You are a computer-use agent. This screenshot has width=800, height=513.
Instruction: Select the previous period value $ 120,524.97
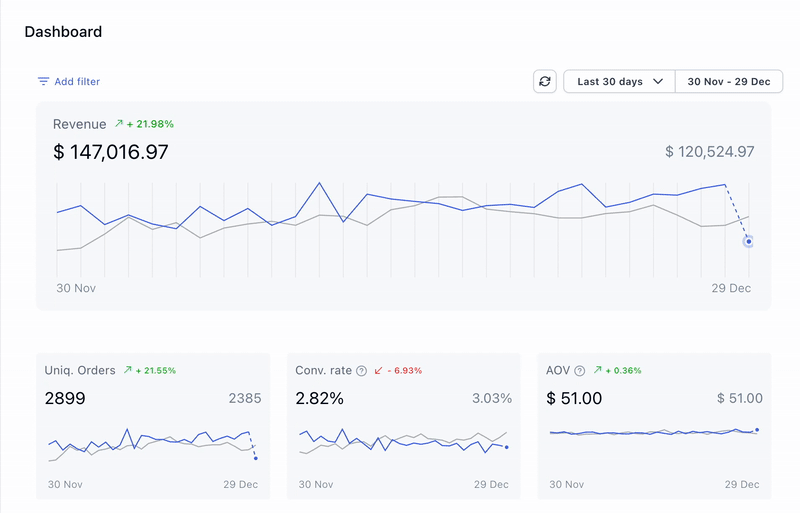(709, 152)
